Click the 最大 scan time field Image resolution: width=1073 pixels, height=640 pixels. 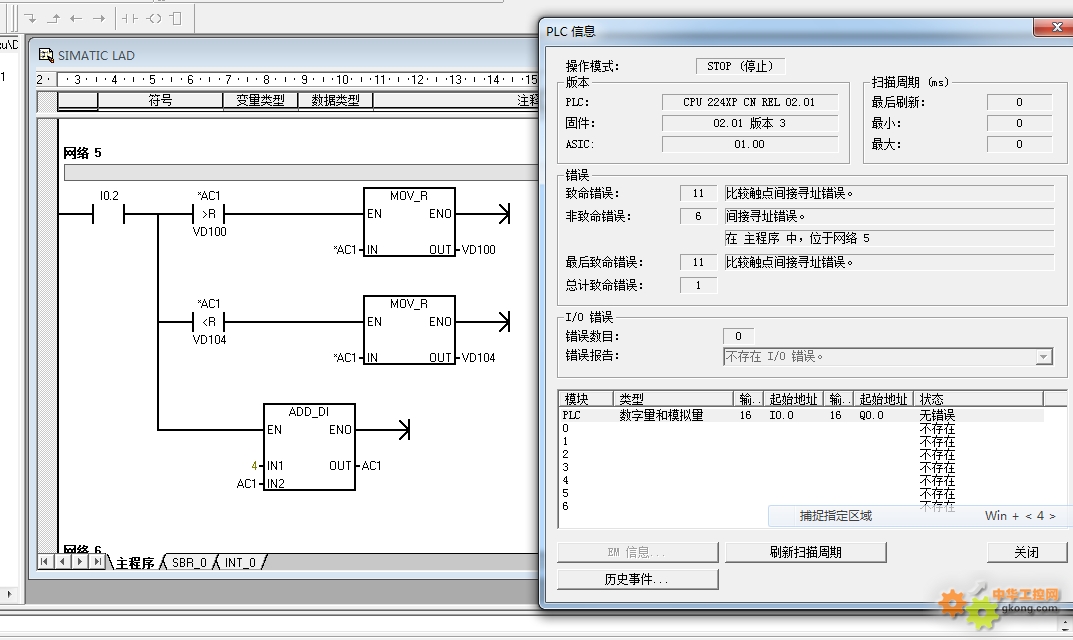(1019, 144)
